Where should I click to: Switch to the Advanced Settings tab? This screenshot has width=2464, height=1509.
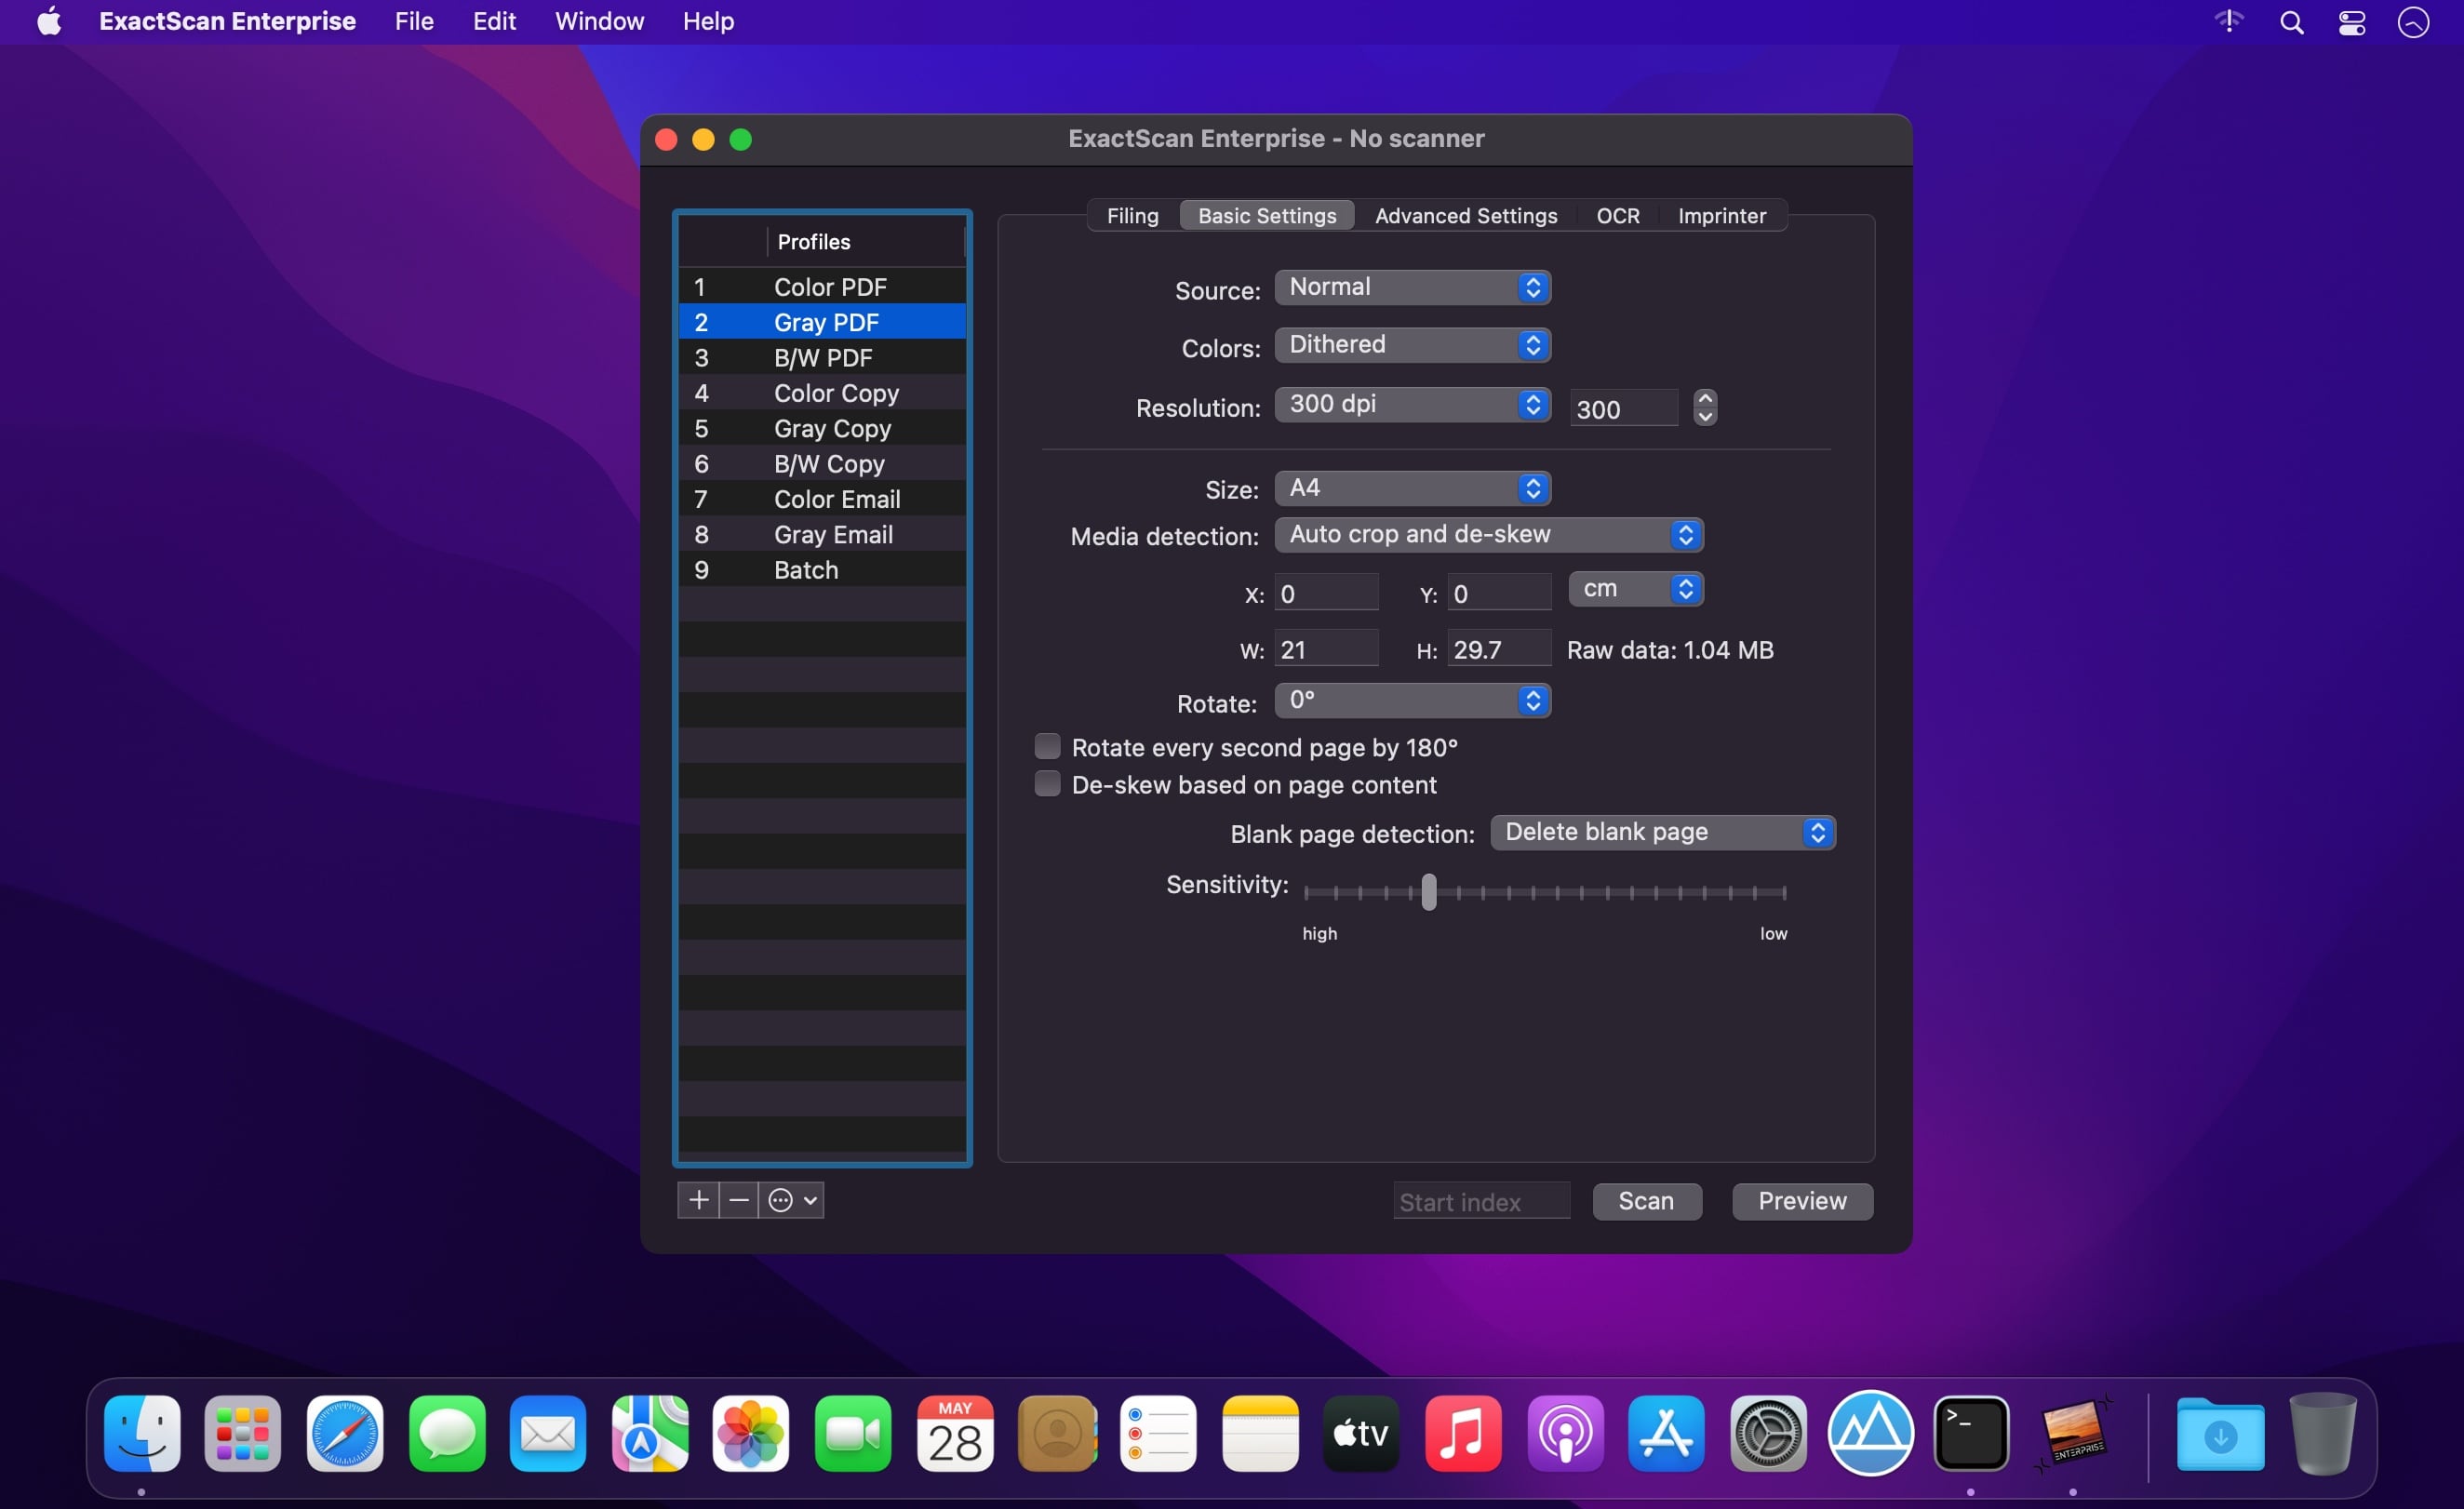point(1465,216)
